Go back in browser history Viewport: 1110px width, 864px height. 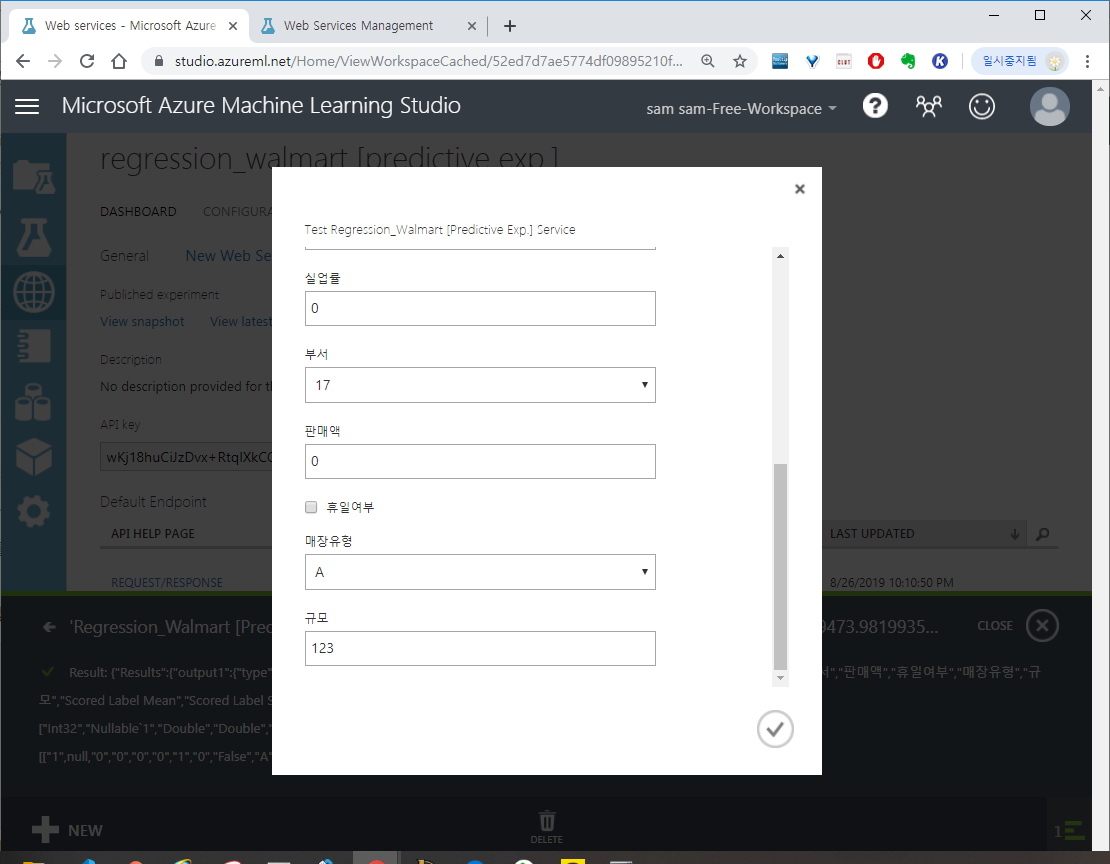pyautogui.click(x=23, y=61)
